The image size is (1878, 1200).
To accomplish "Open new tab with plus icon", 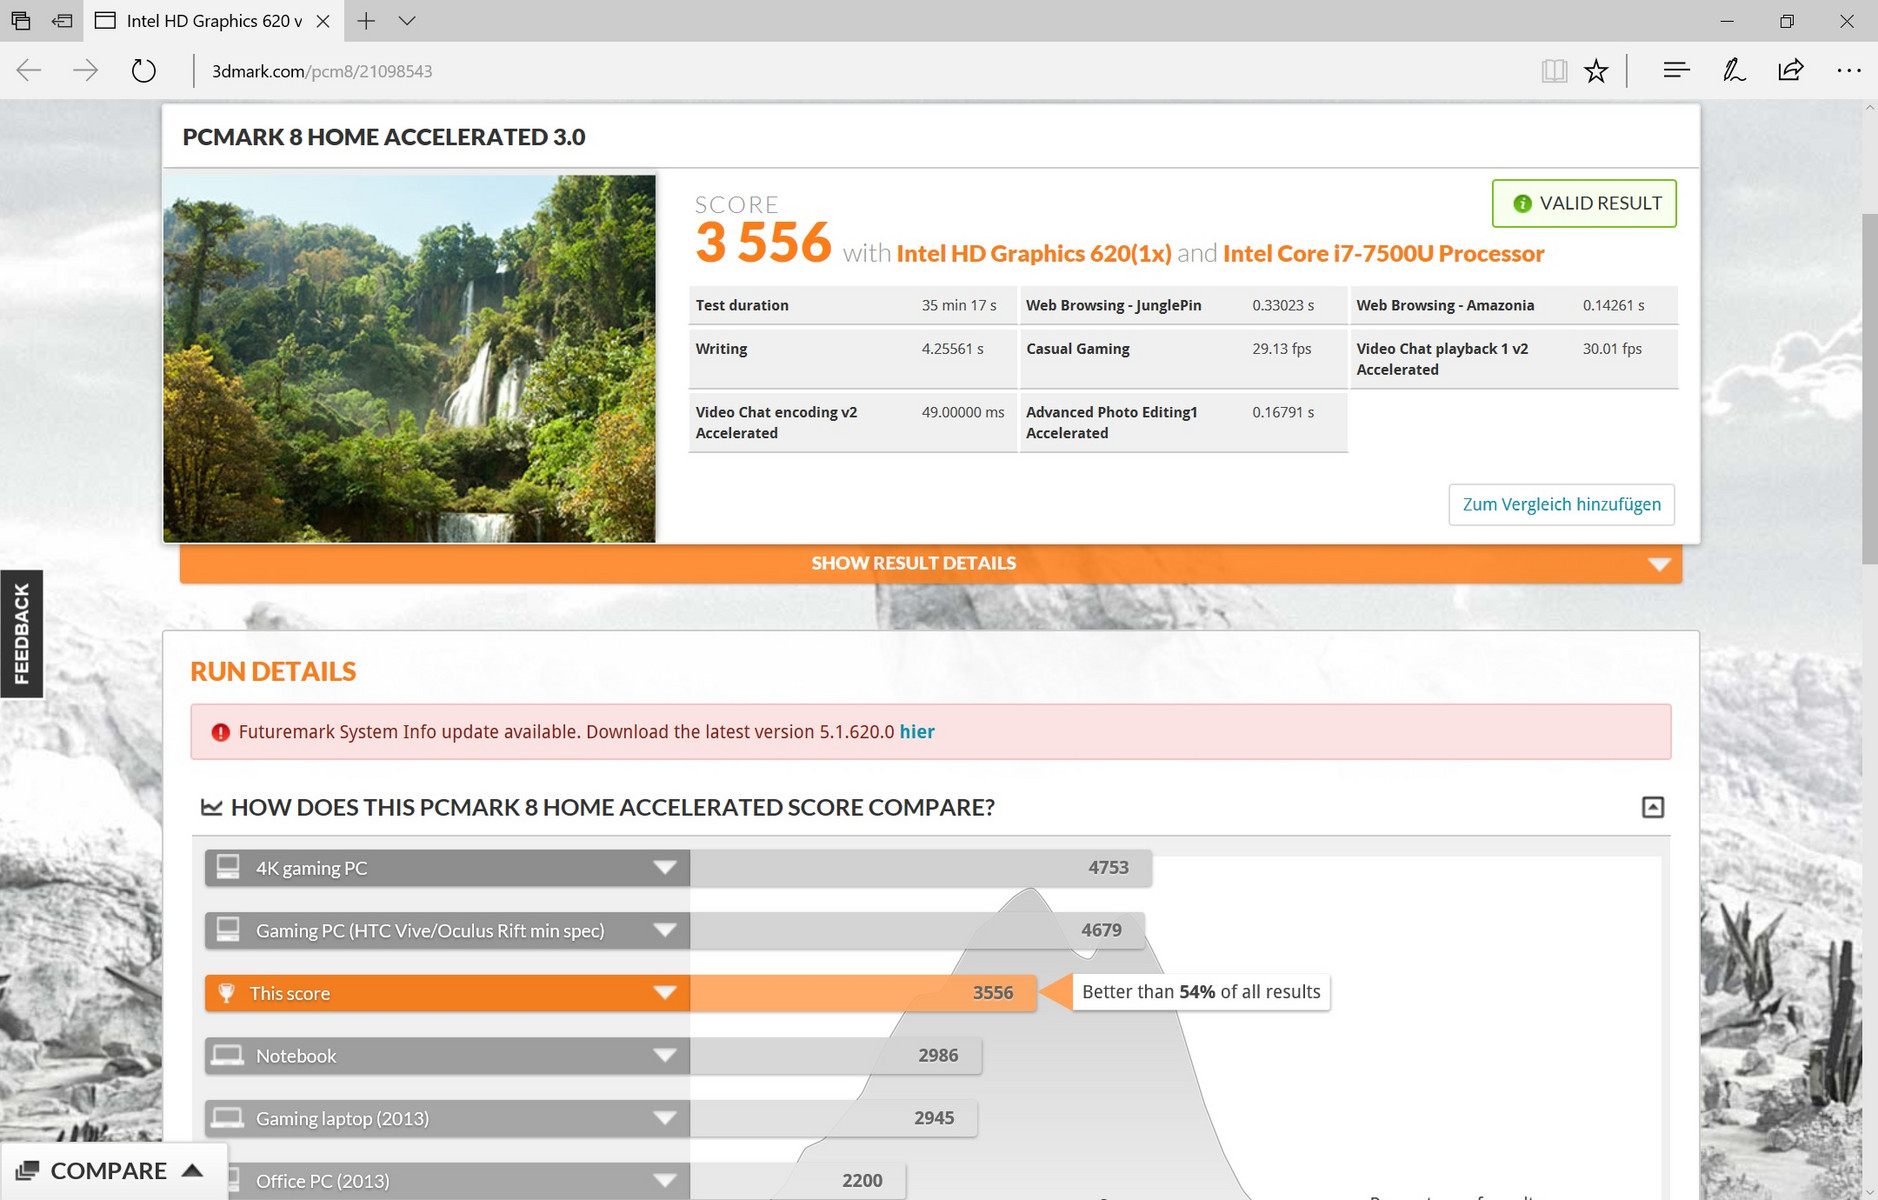I will [366, 20].
